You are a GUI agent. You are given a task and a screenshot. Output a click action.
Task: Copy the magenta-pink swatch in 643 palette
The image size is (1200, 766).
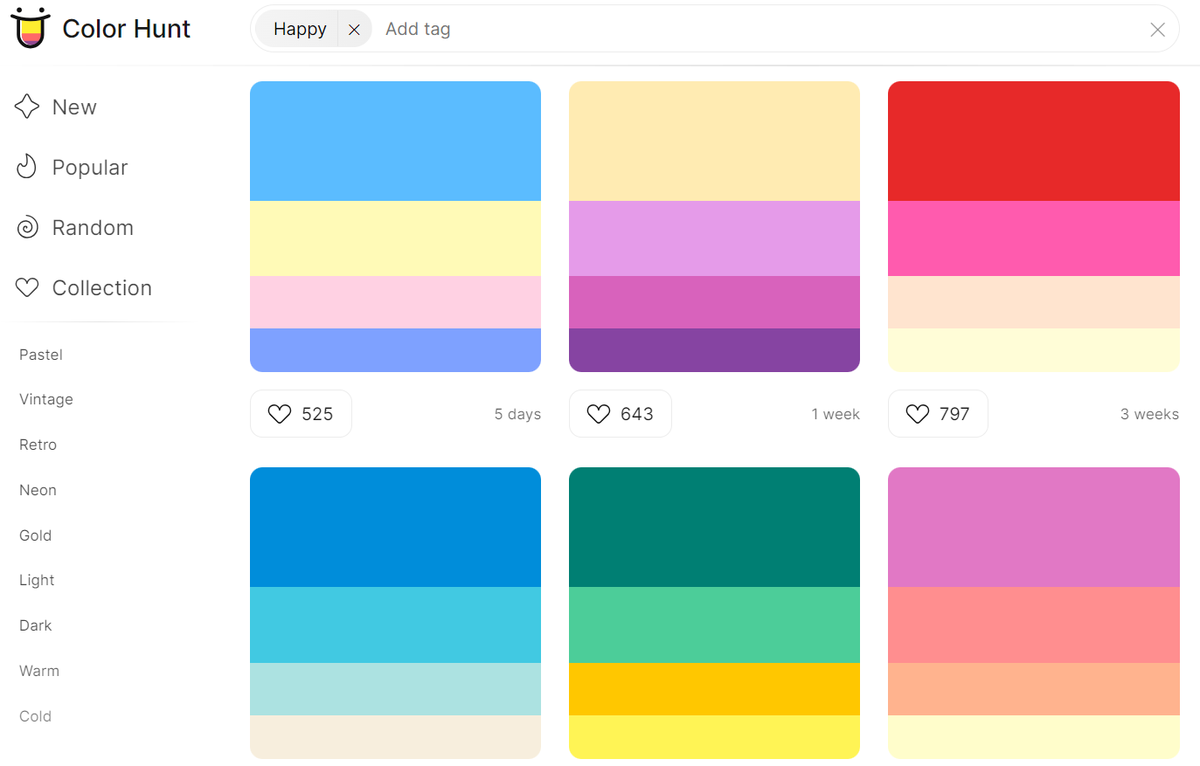click(714, 302)
